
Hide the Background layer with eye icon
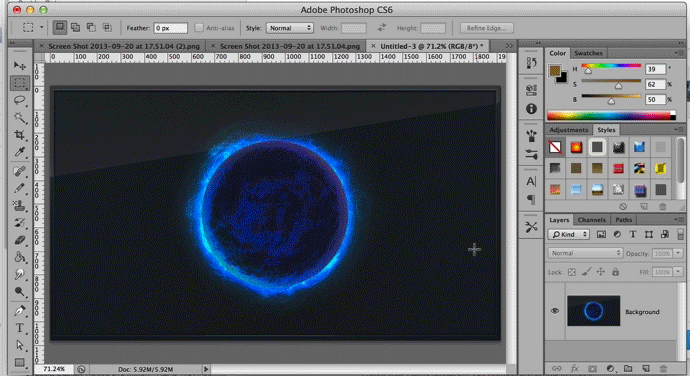coord(554,311)
